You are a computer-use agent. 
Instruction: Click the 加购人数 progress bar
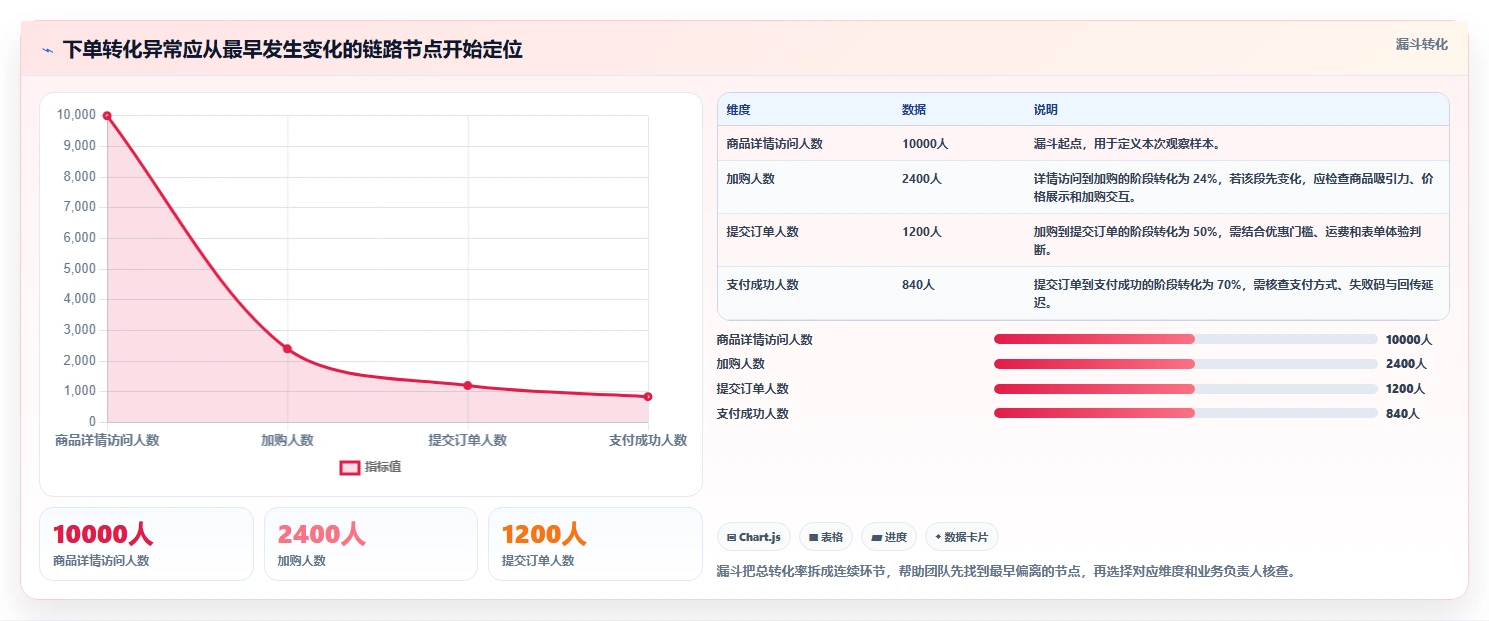1186,364
